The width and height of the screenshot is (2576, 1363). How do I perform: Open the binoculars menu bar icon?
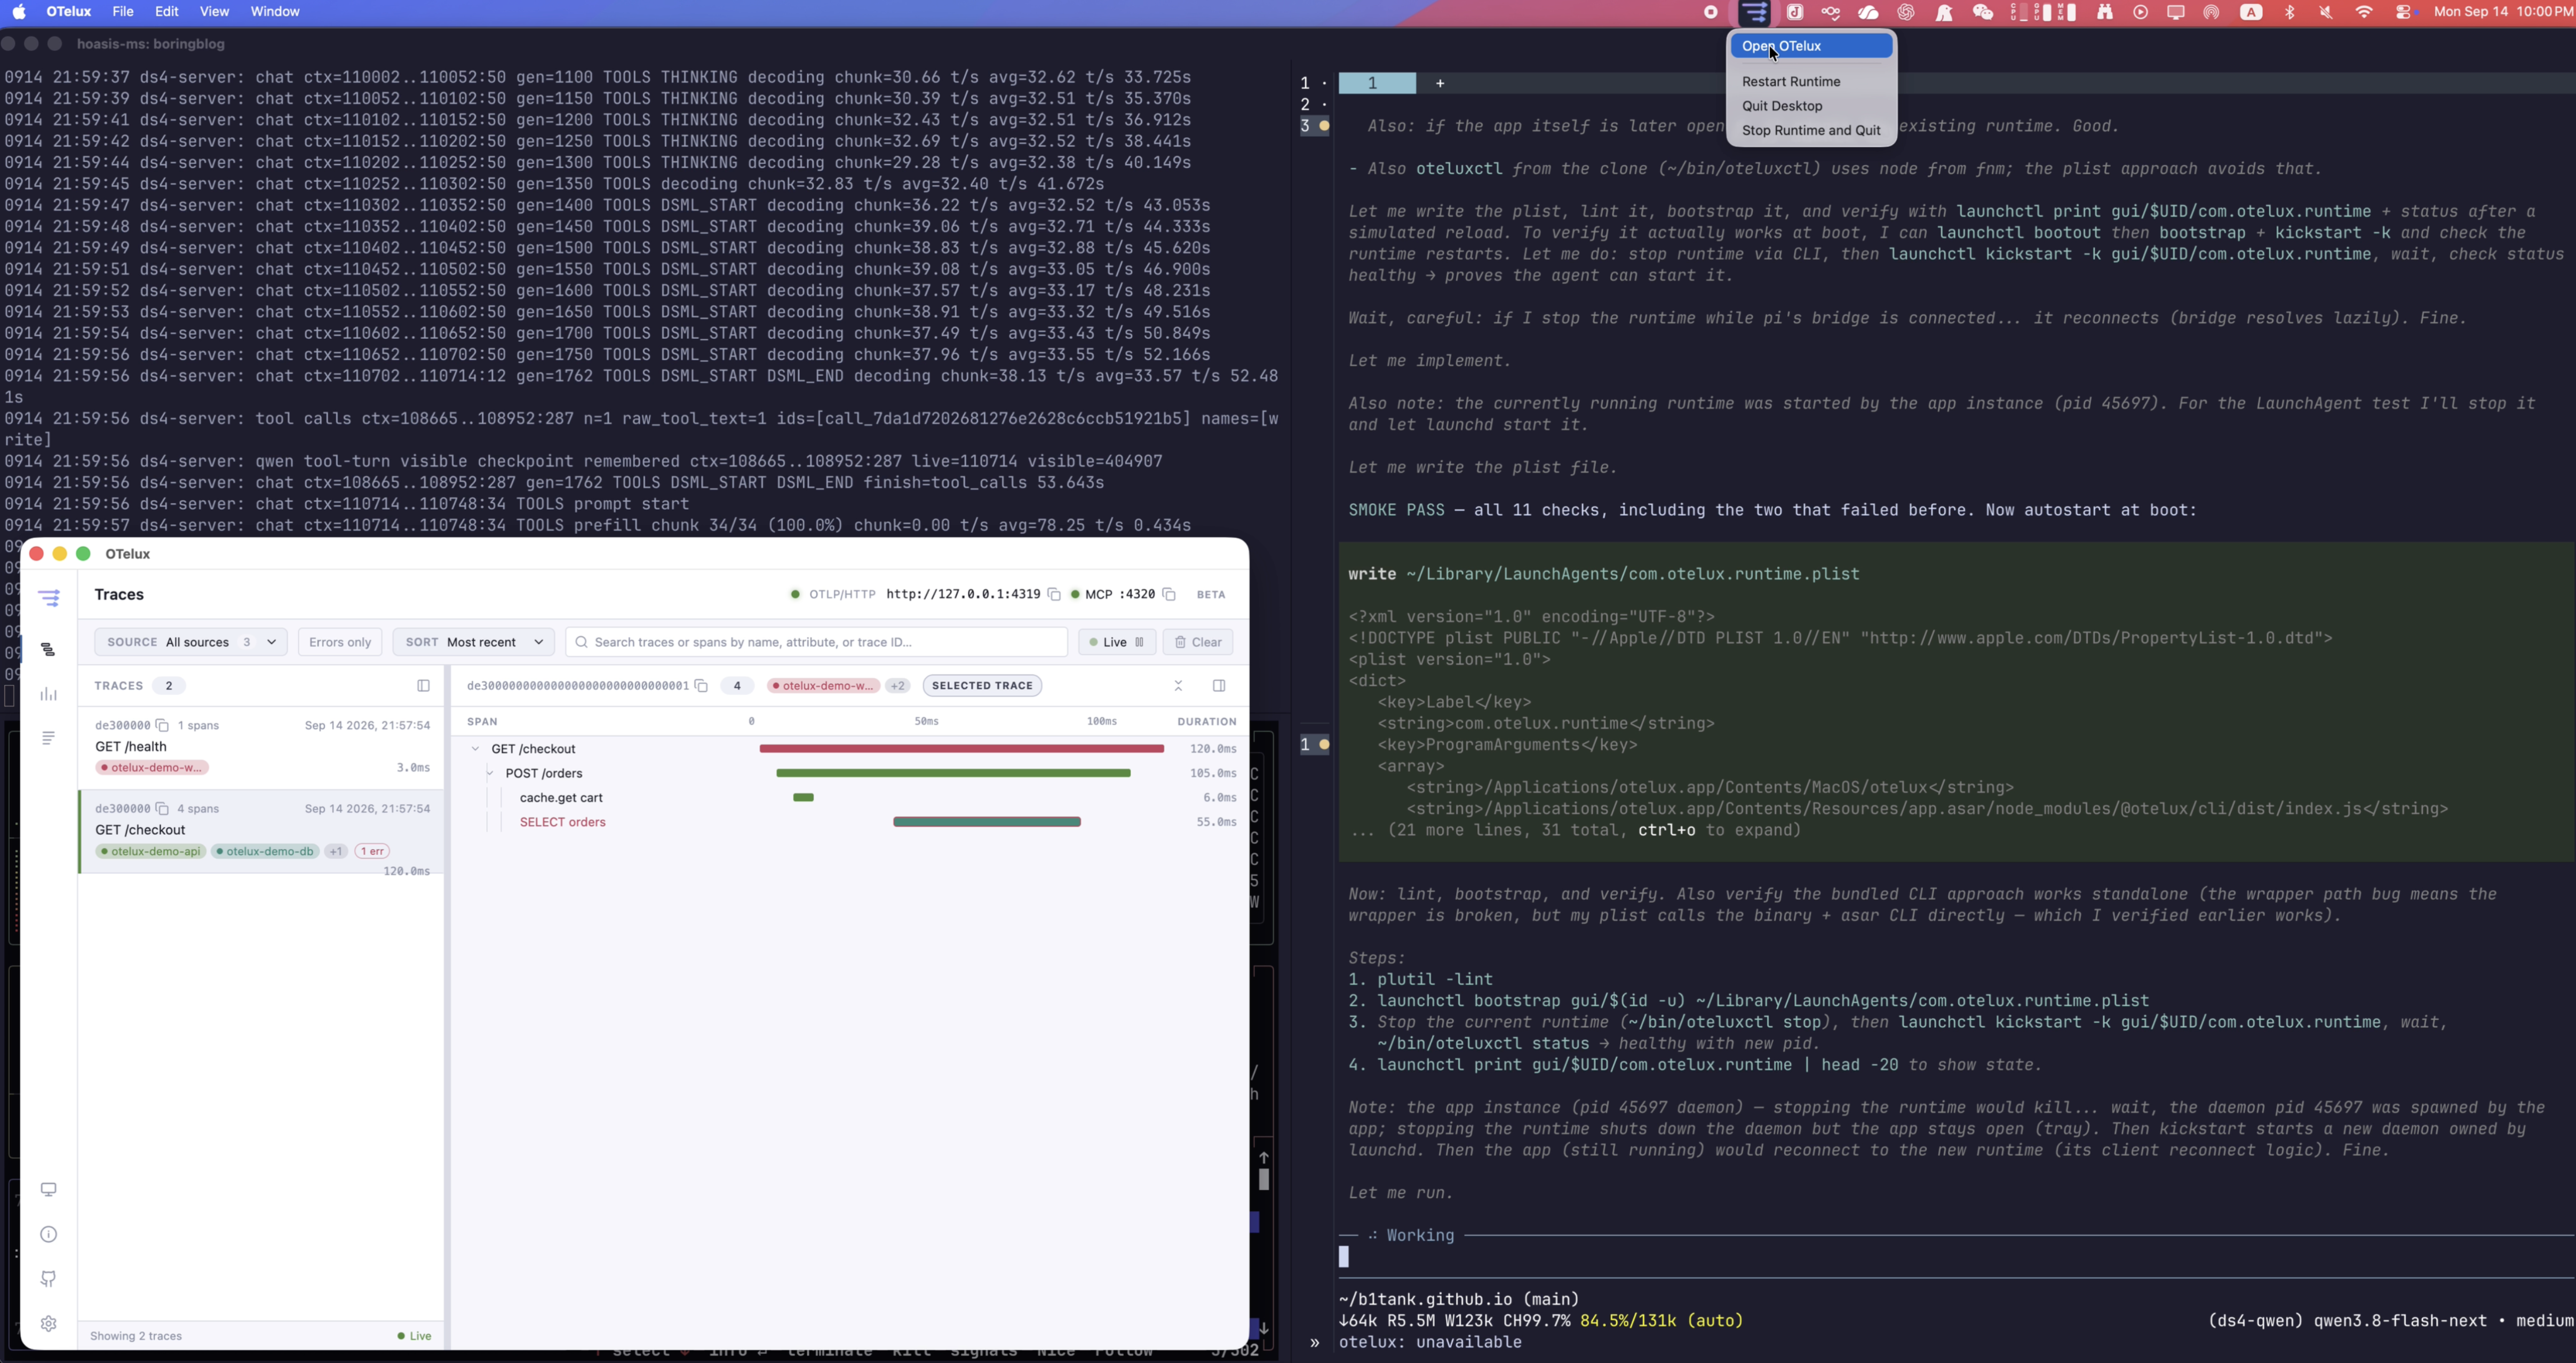(2105, 13)
